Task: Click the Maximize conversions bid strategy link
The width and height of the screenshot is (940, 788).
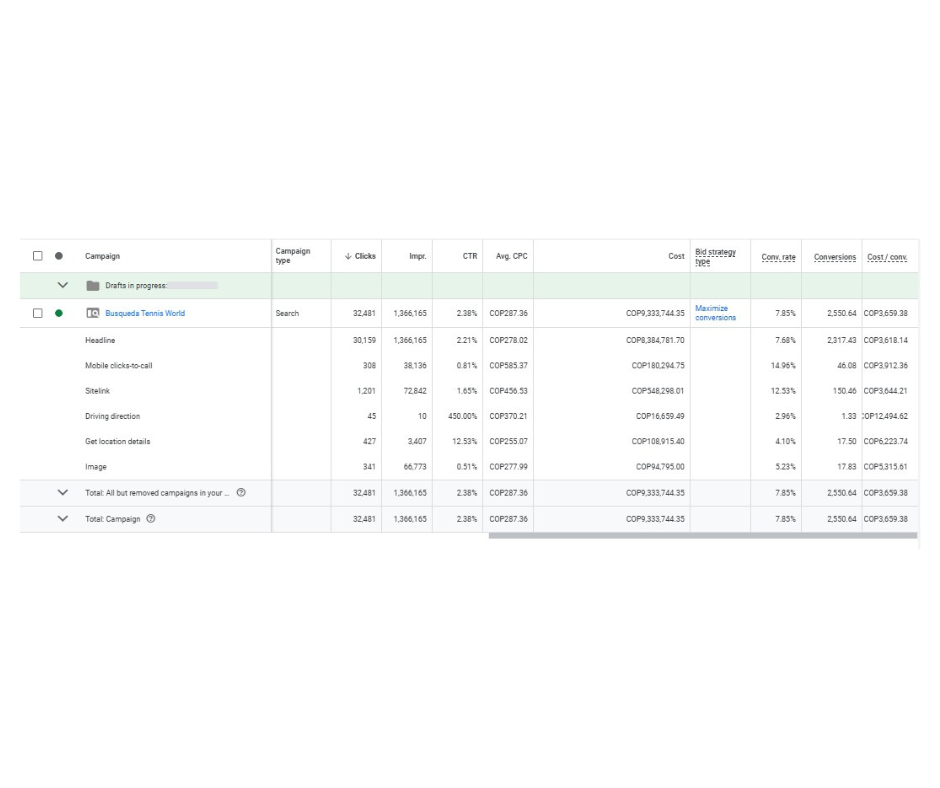Action: [715, 313]
